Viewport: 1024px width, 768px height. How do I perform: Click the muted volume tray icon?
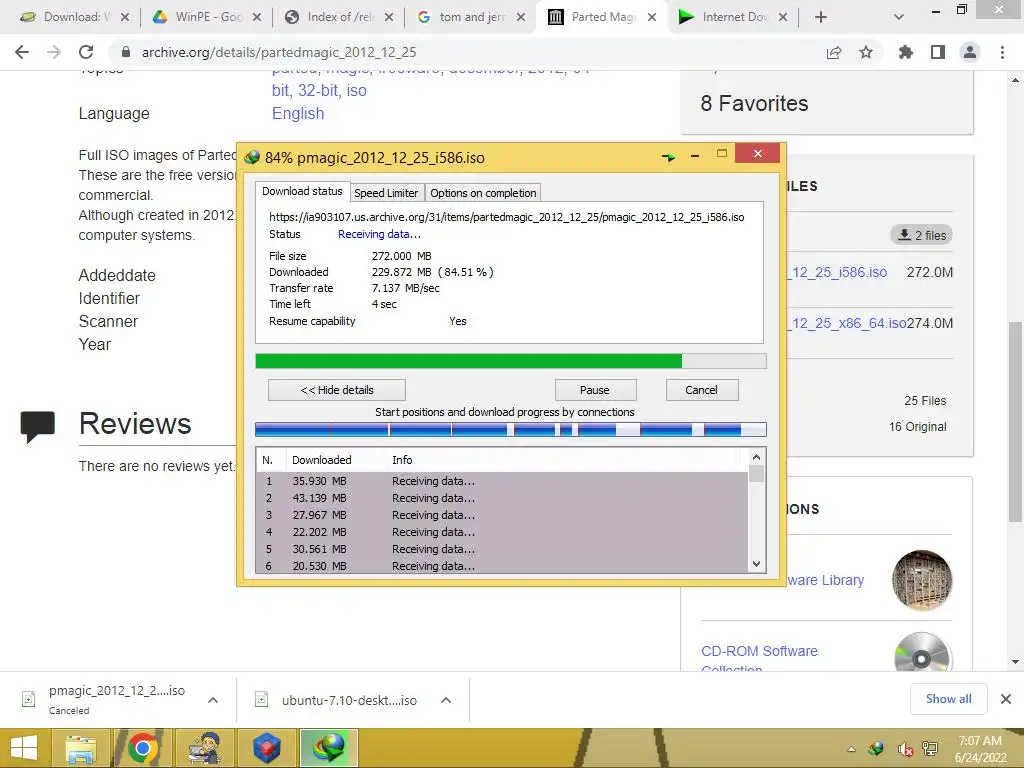(904, 749)
